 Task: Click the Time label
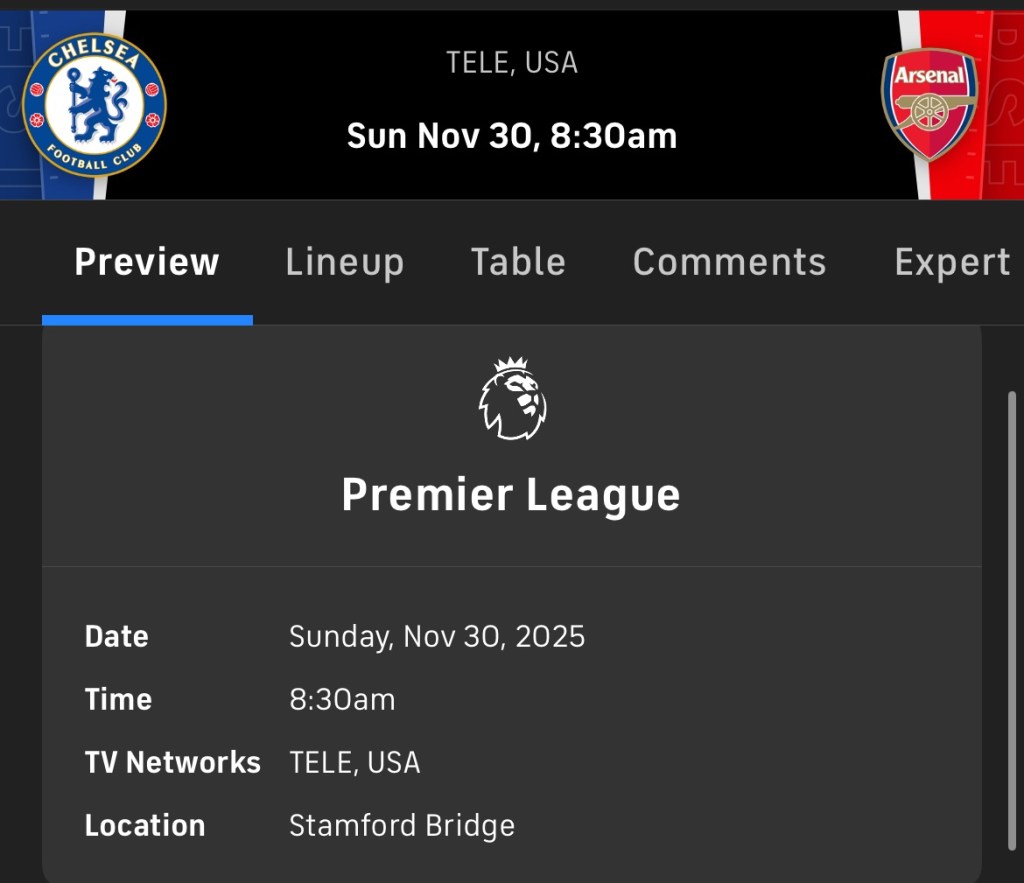[x=118, y=700]
